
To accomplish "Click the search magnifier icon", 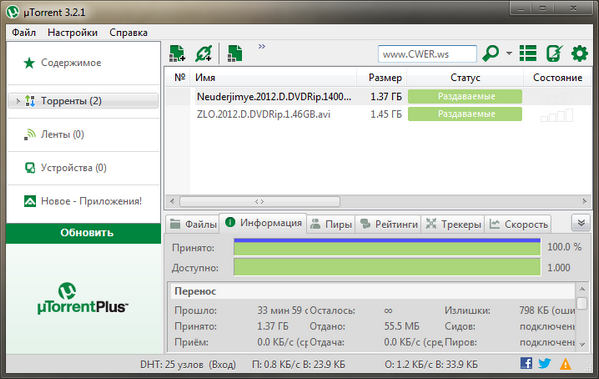I will [491, 53].
